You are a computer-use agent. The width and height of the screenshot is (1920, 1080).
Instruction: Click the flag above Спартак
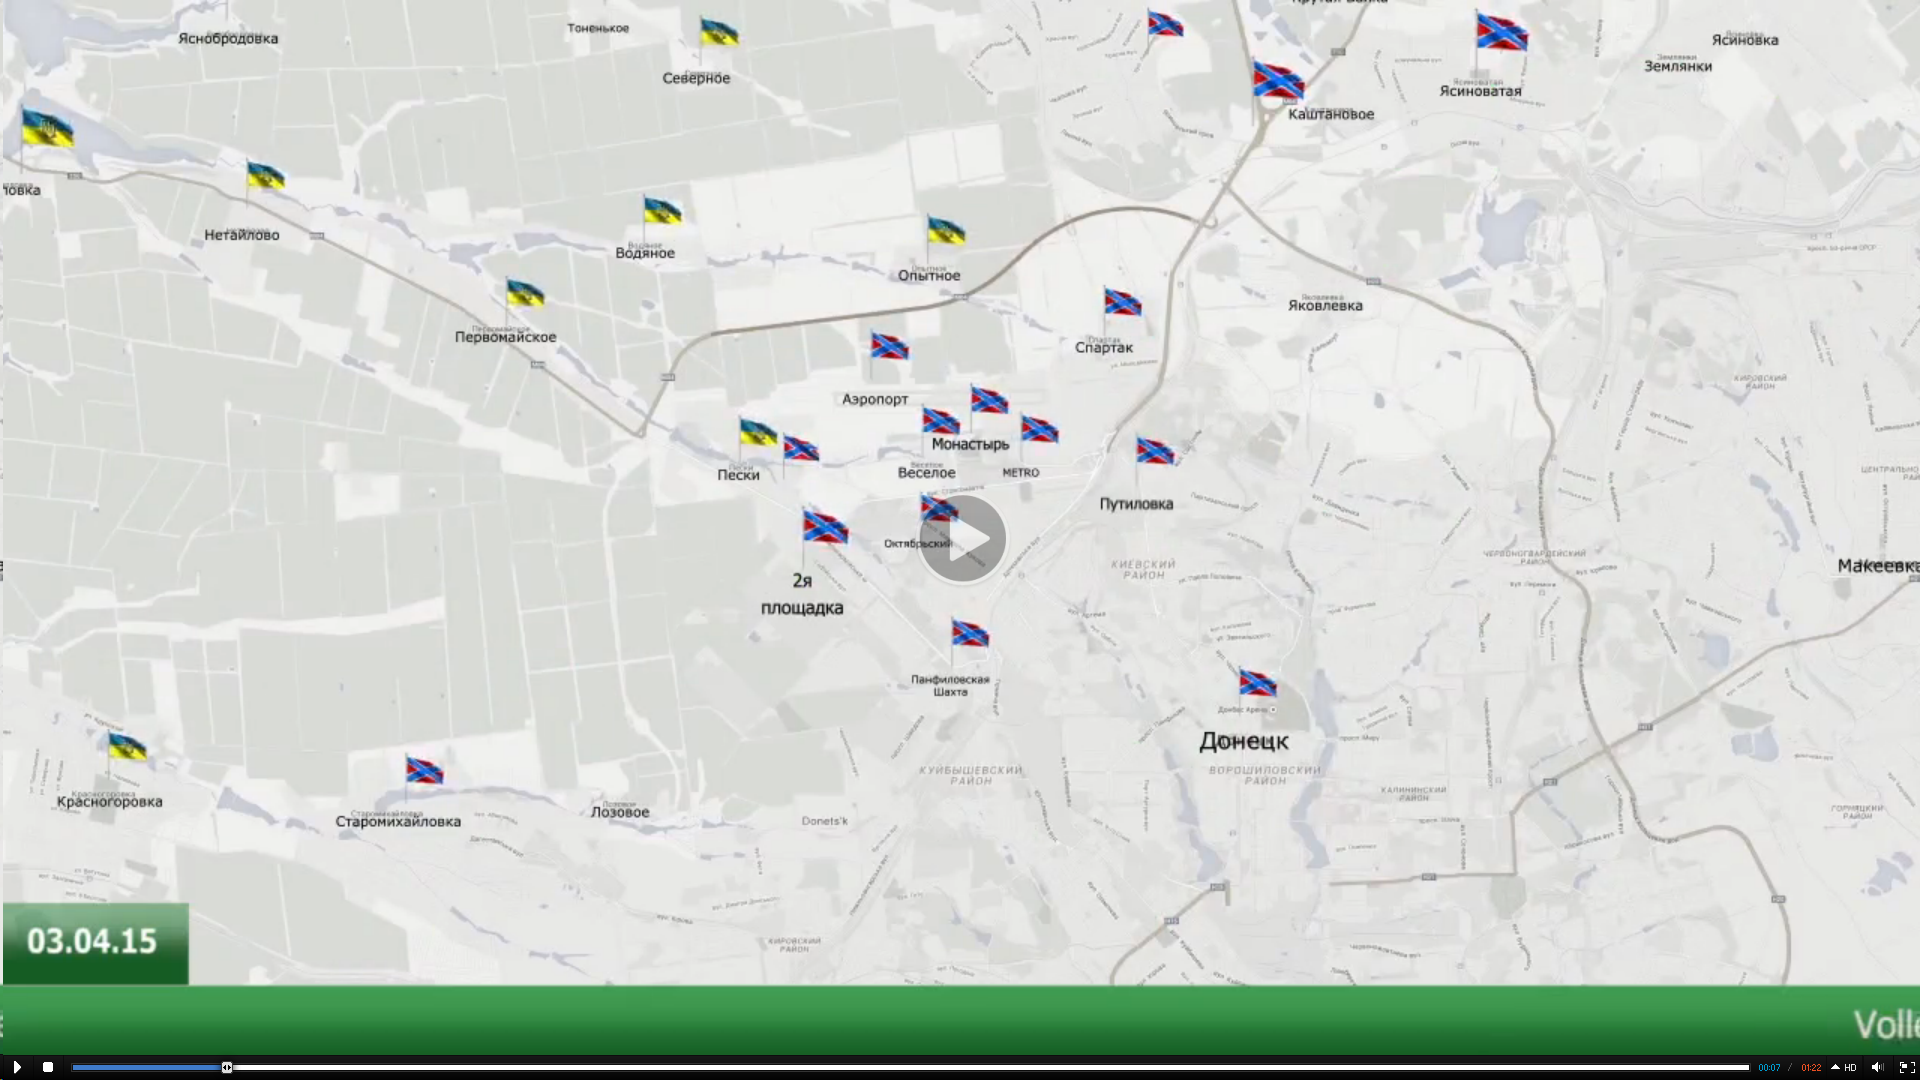coord(1122,302)
